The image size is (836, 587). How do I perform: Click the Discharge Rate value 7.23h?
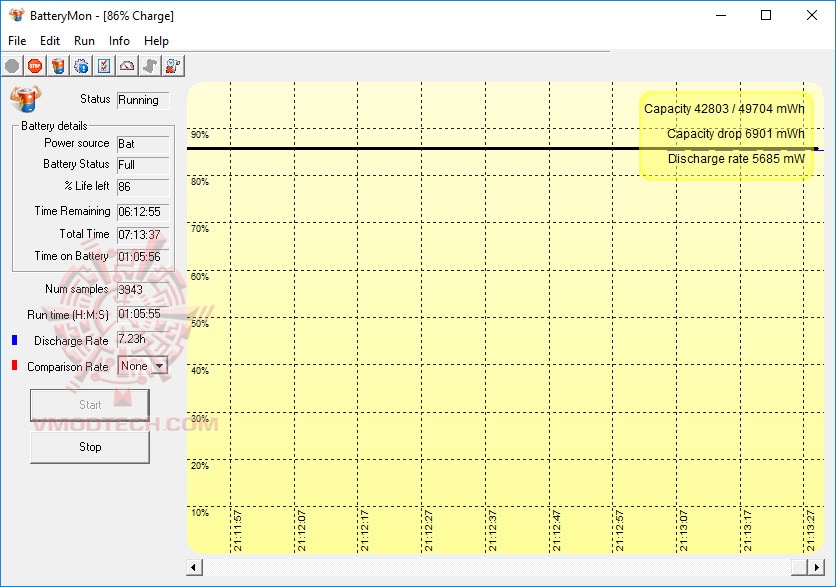(x=143, y=339)
